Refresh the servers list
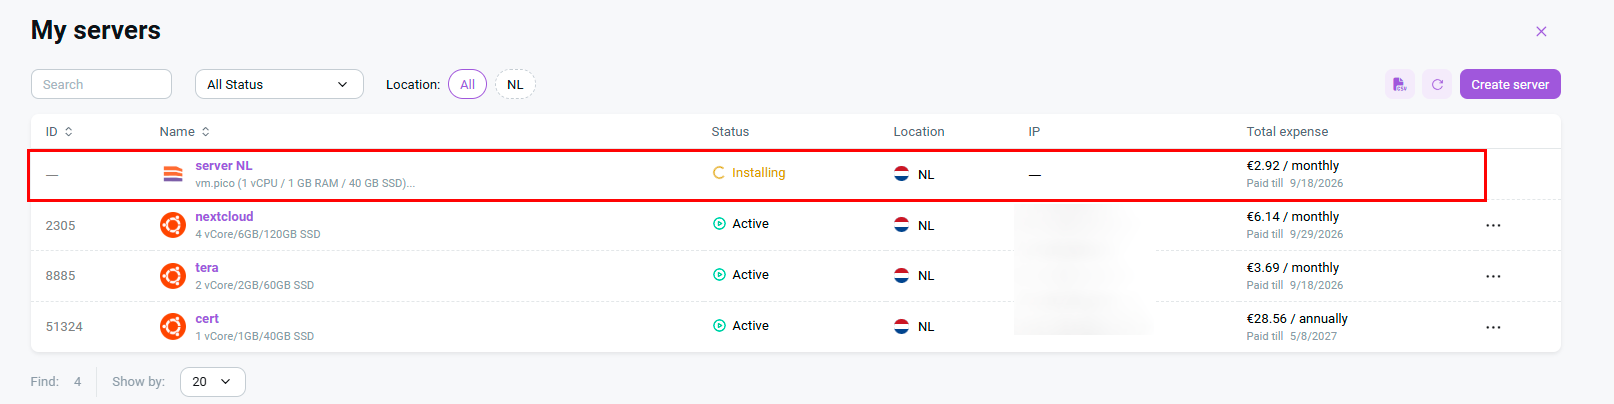Image resolution: width=1614 pixels, height=404 pixels. [x=1437, y=84]
